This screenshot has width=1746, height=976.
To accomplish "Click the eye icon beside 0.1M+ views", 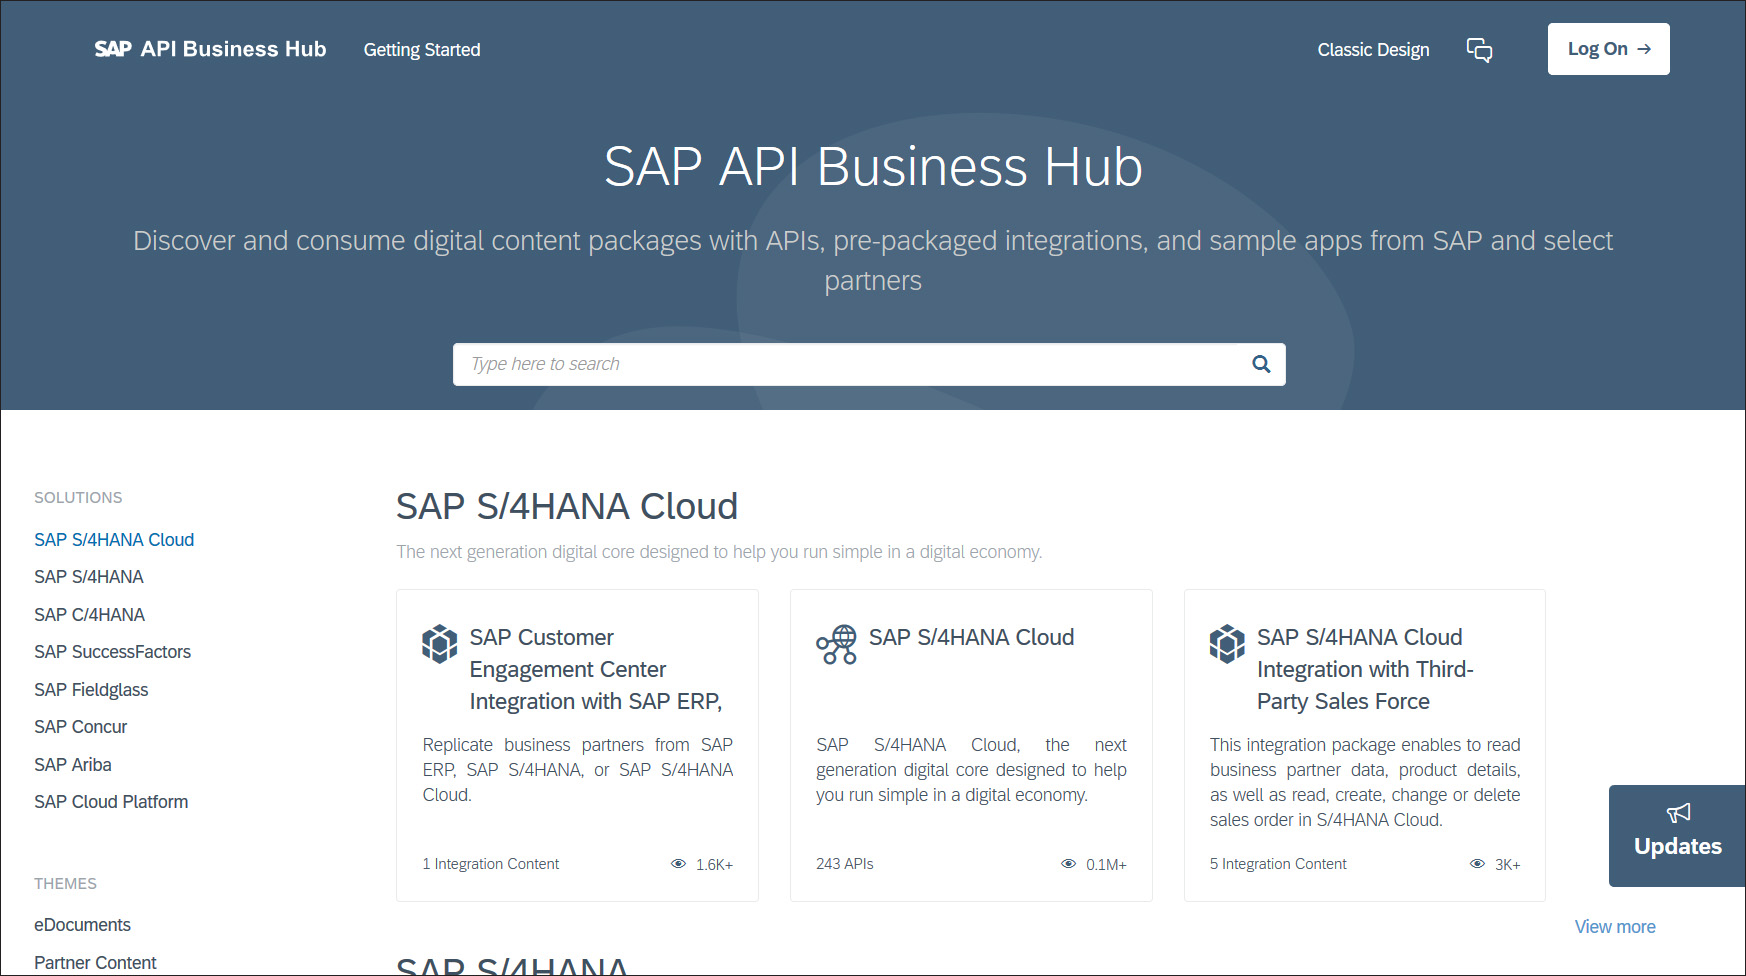I will click(x=1068, y=864).
